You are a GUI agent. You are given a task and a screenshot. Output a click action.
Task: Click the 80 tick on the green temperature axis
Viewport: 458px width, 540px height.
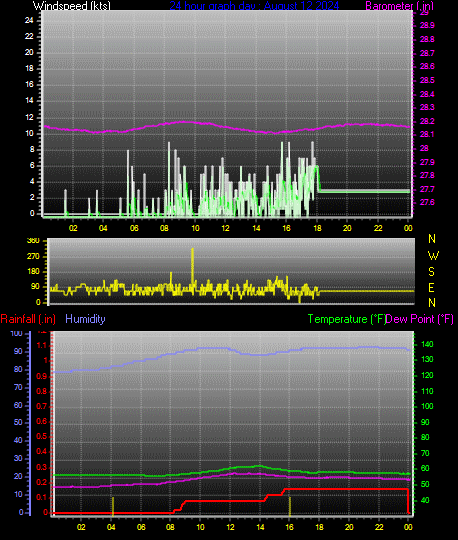(425, 437)
